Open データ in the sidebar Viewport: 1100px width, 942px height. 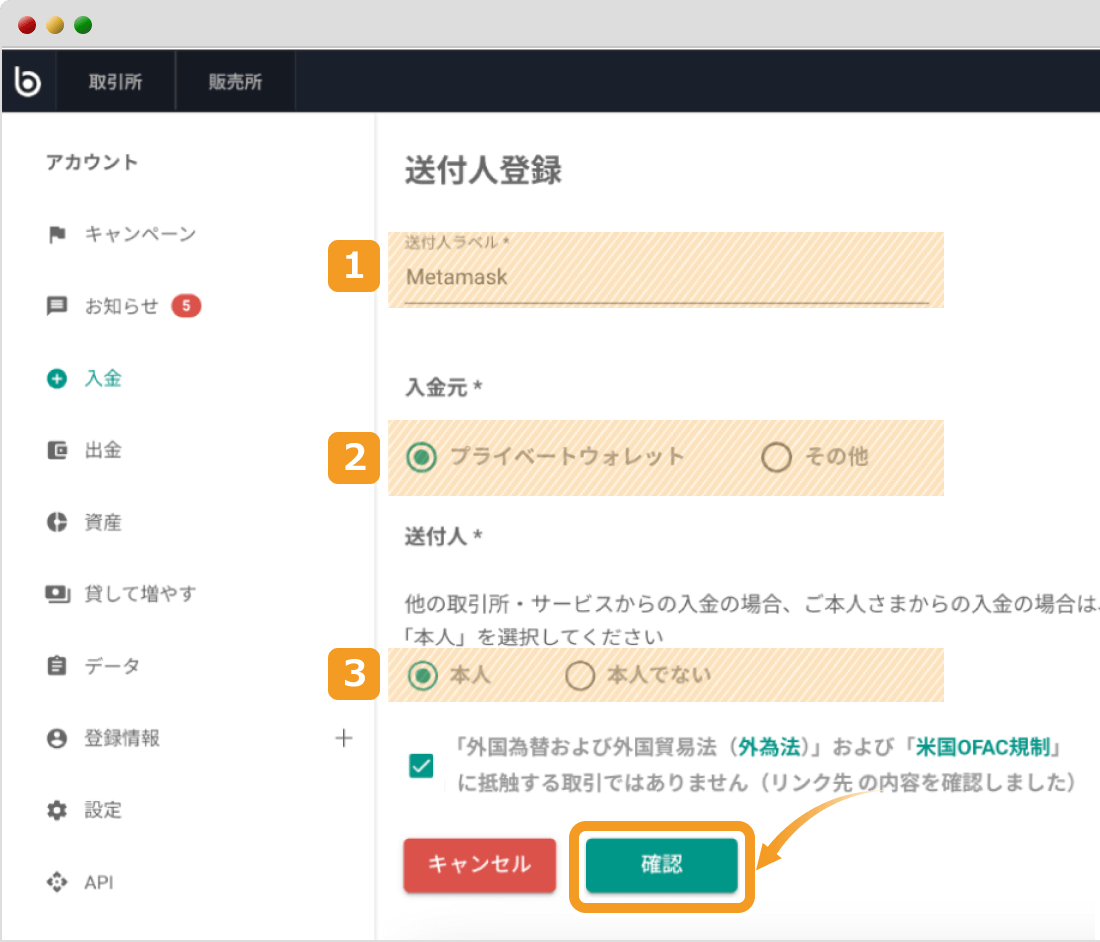(x=112, y=666)
